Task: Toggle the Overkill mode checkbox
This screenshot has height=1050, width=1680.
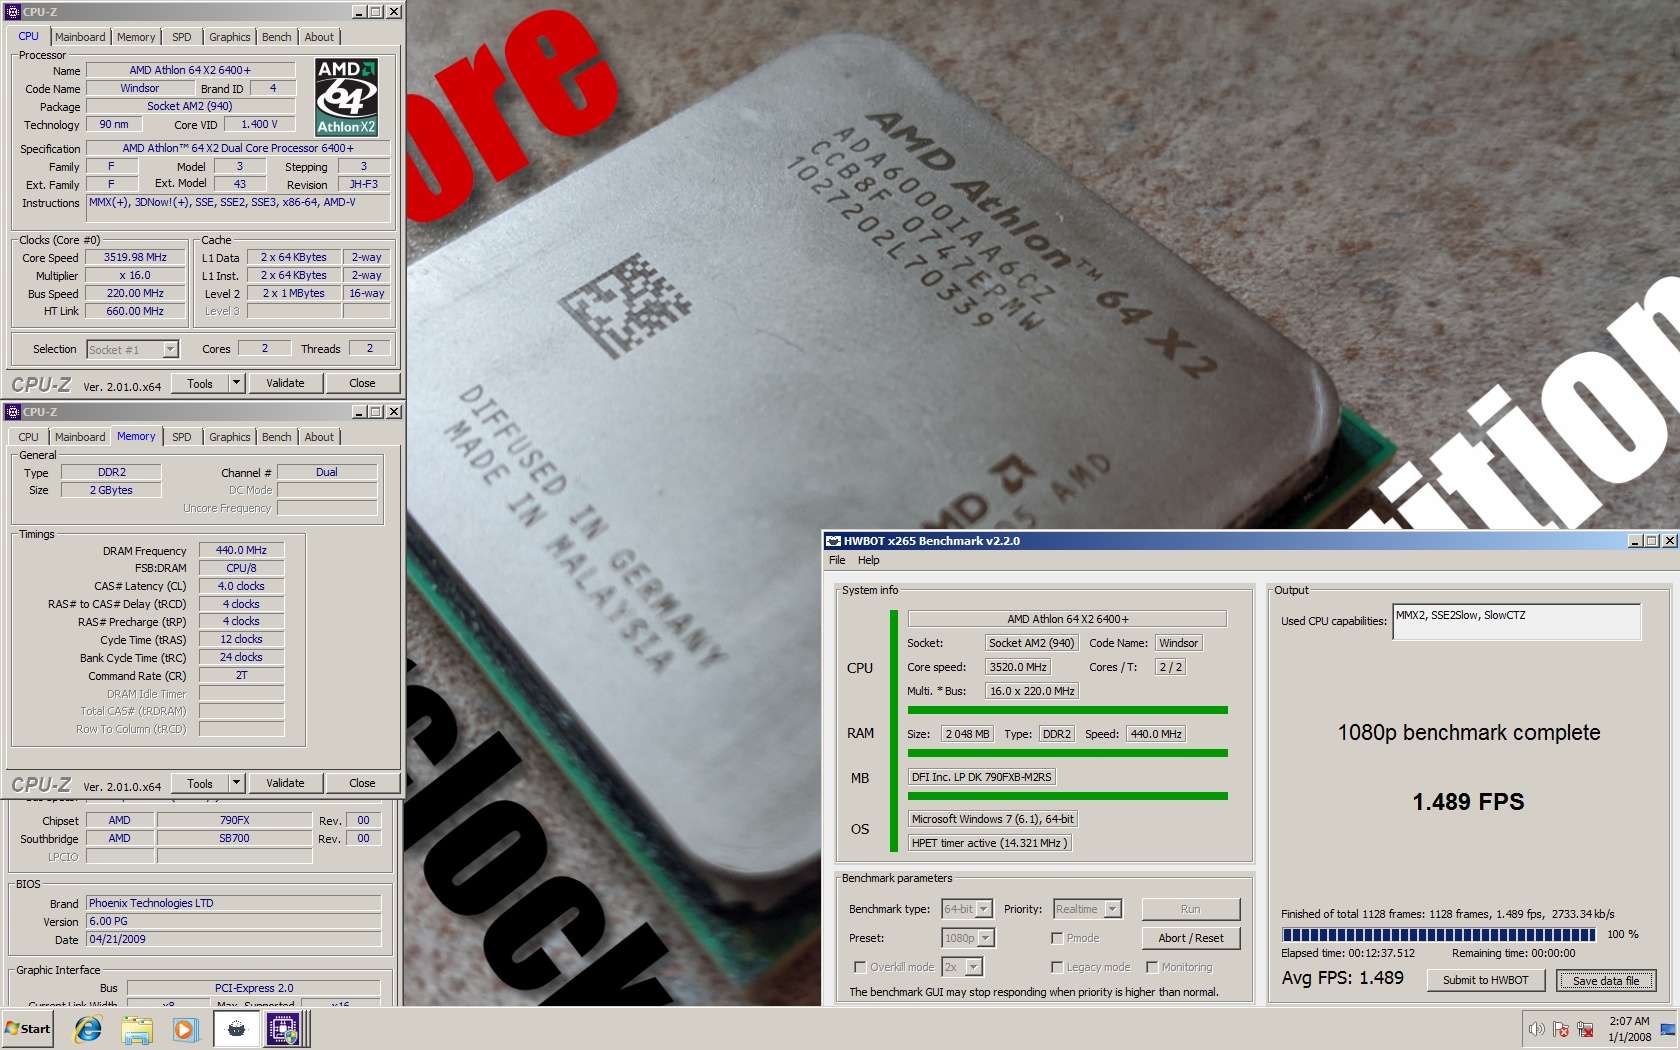Action: (860, 967)
